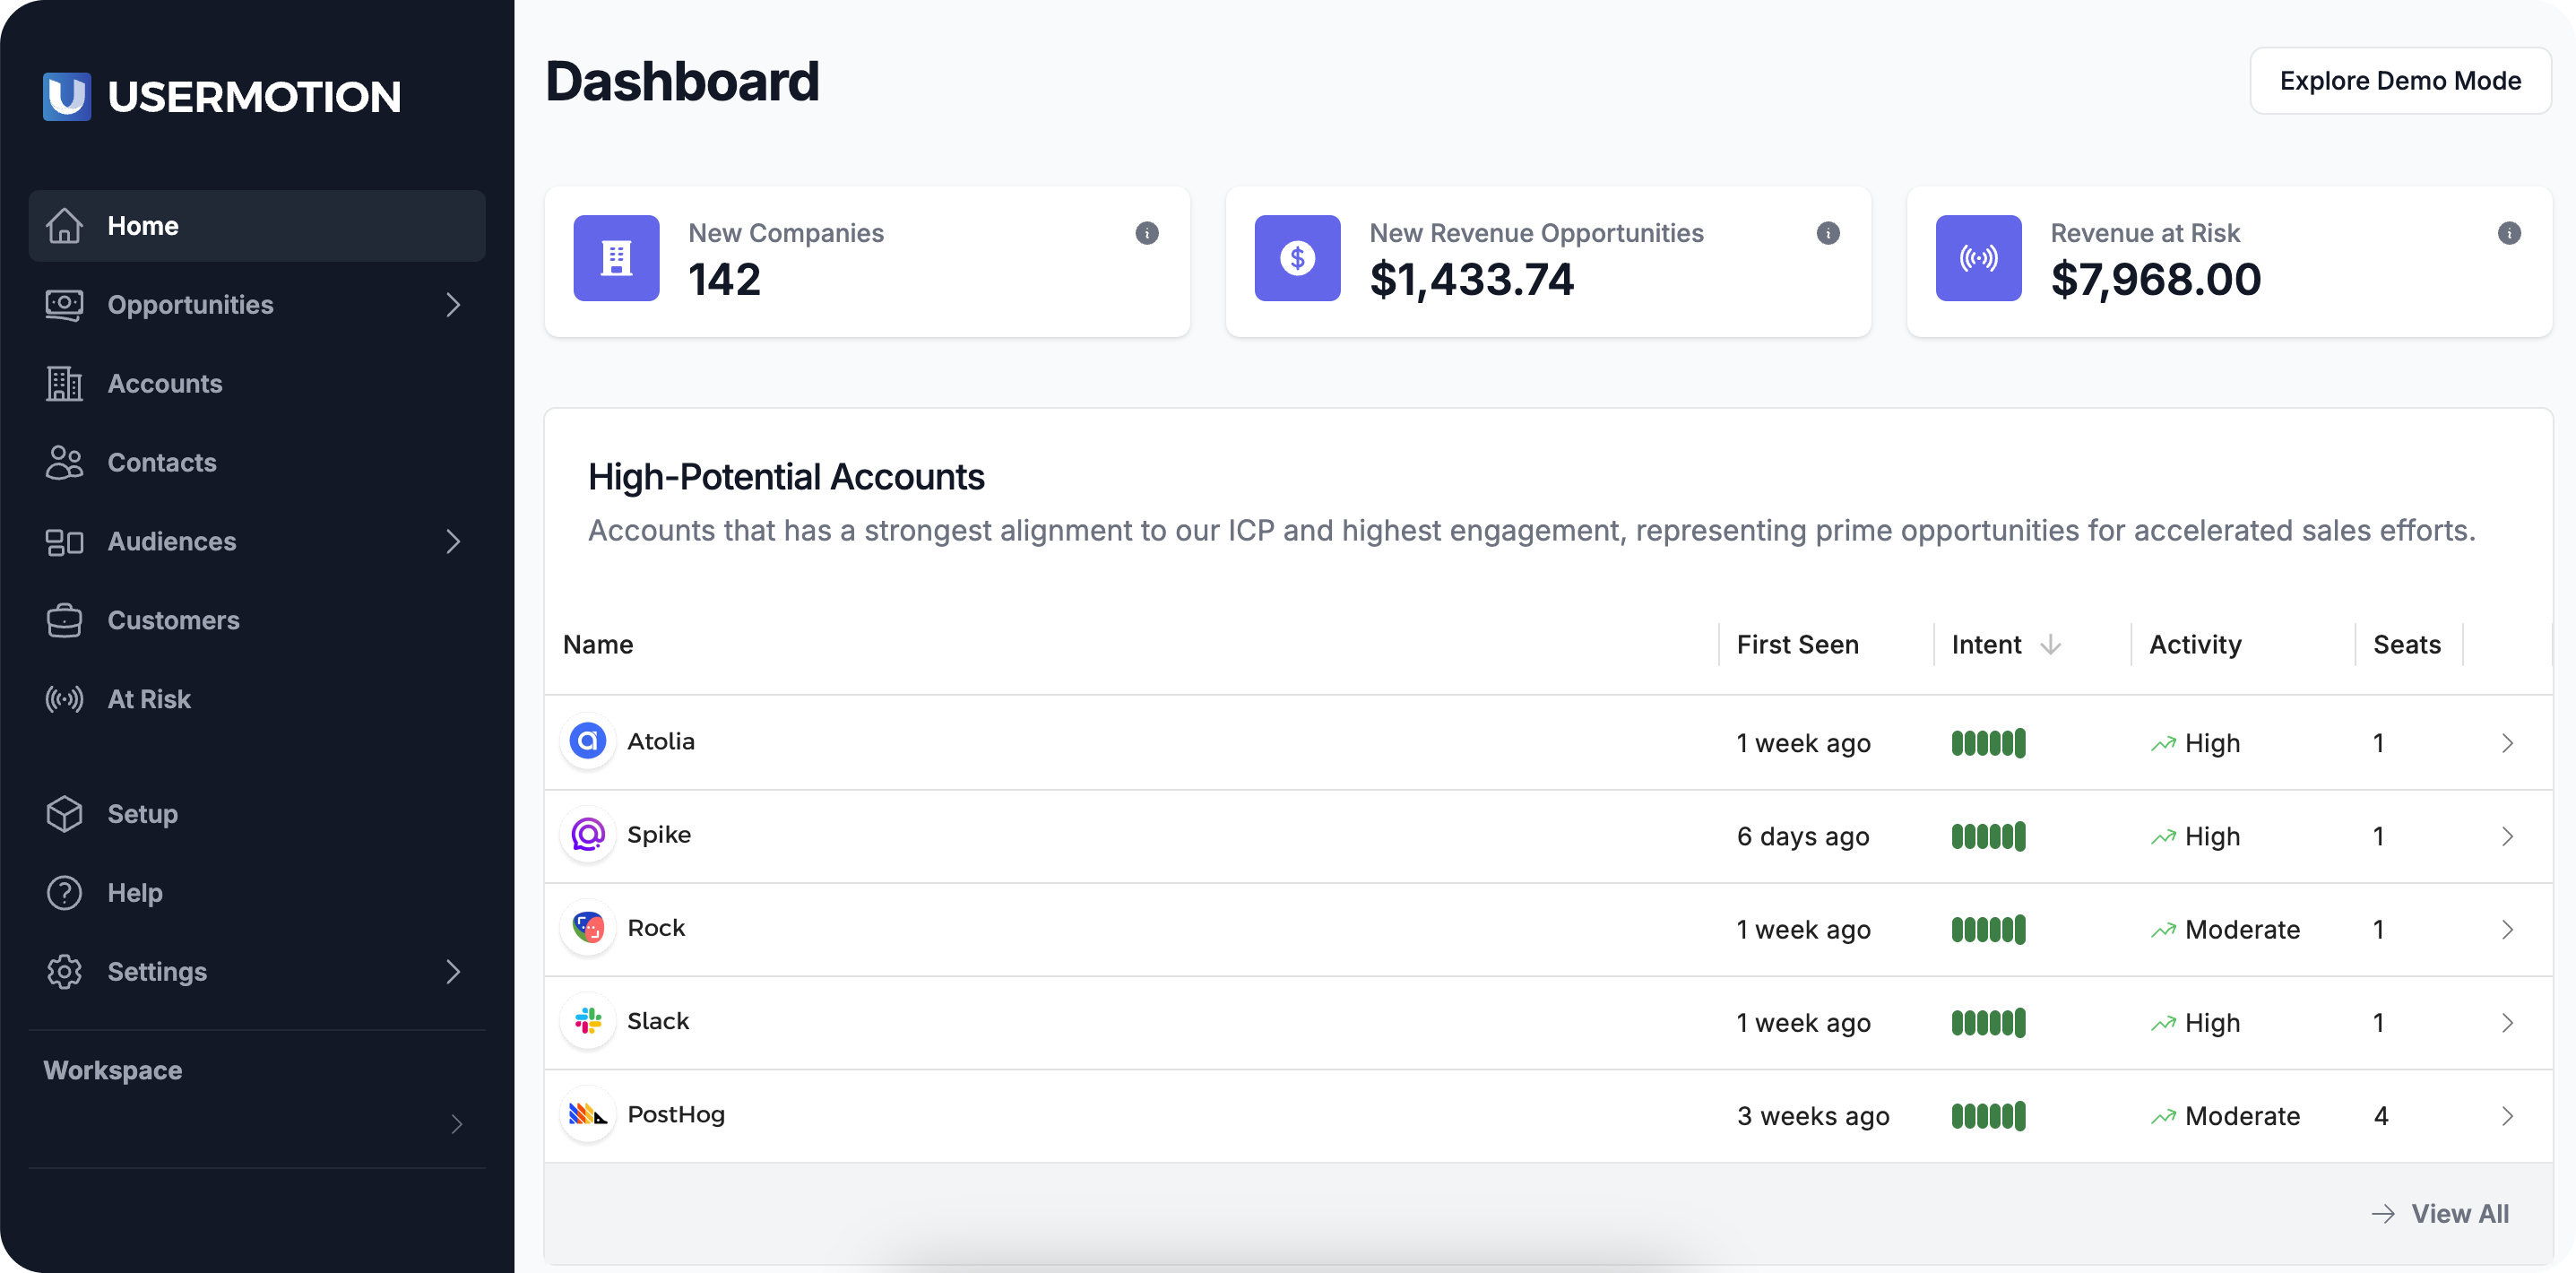2576x1273 pixels.
Task: Click the UserMotion logo icon
Action: 67,97
